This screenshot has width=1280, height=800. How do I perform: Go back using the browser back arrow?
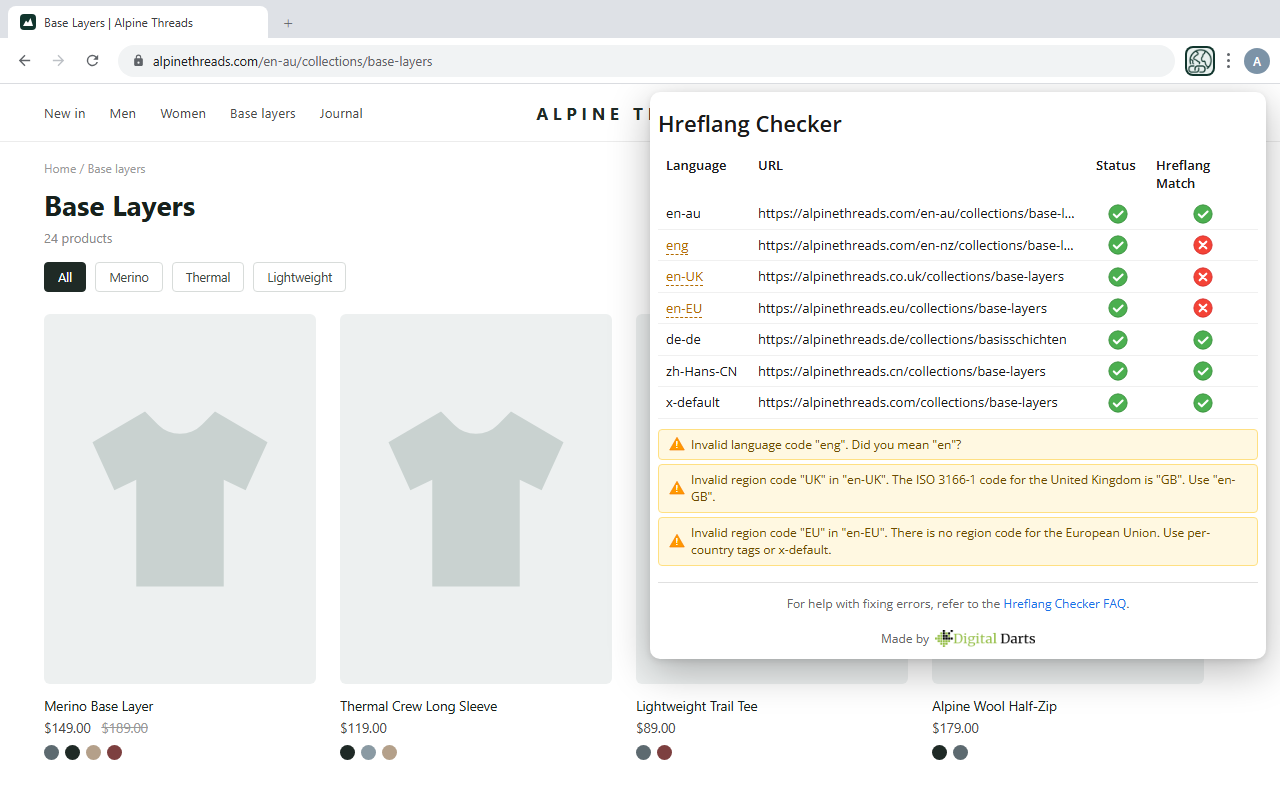pyautogui.click(x=25, y=61)
